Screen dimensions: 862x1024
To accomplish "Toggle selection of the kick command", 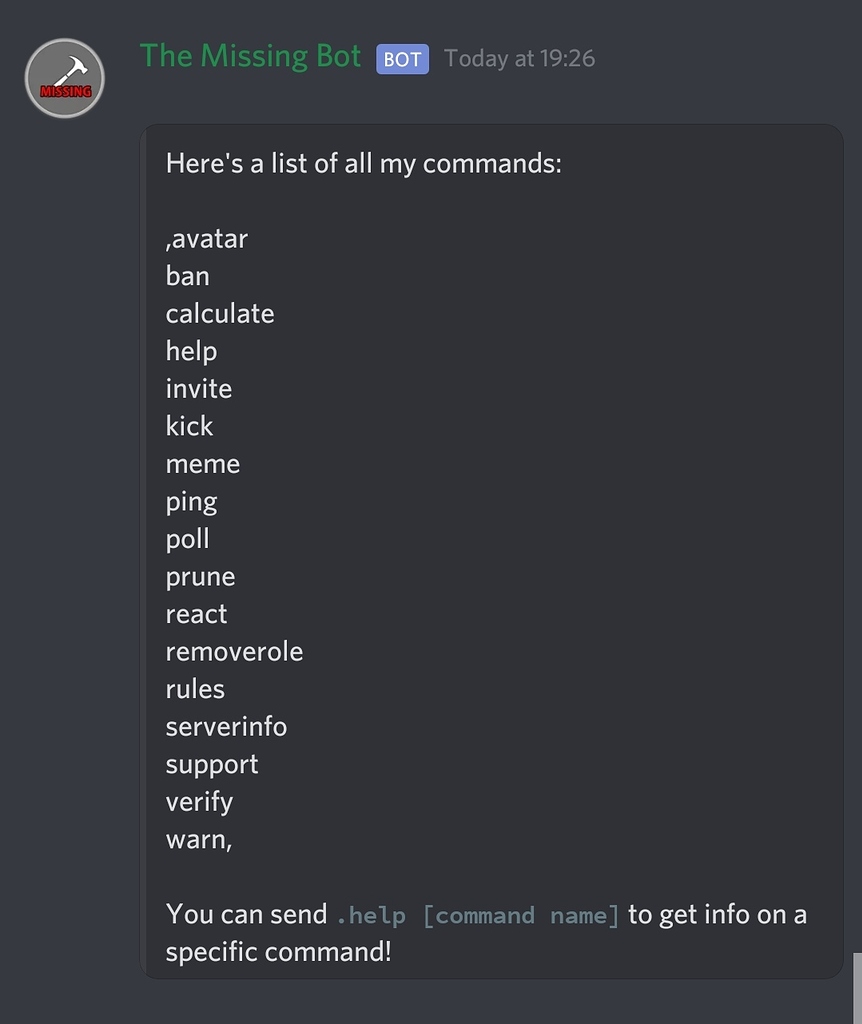I will point(189,426).
